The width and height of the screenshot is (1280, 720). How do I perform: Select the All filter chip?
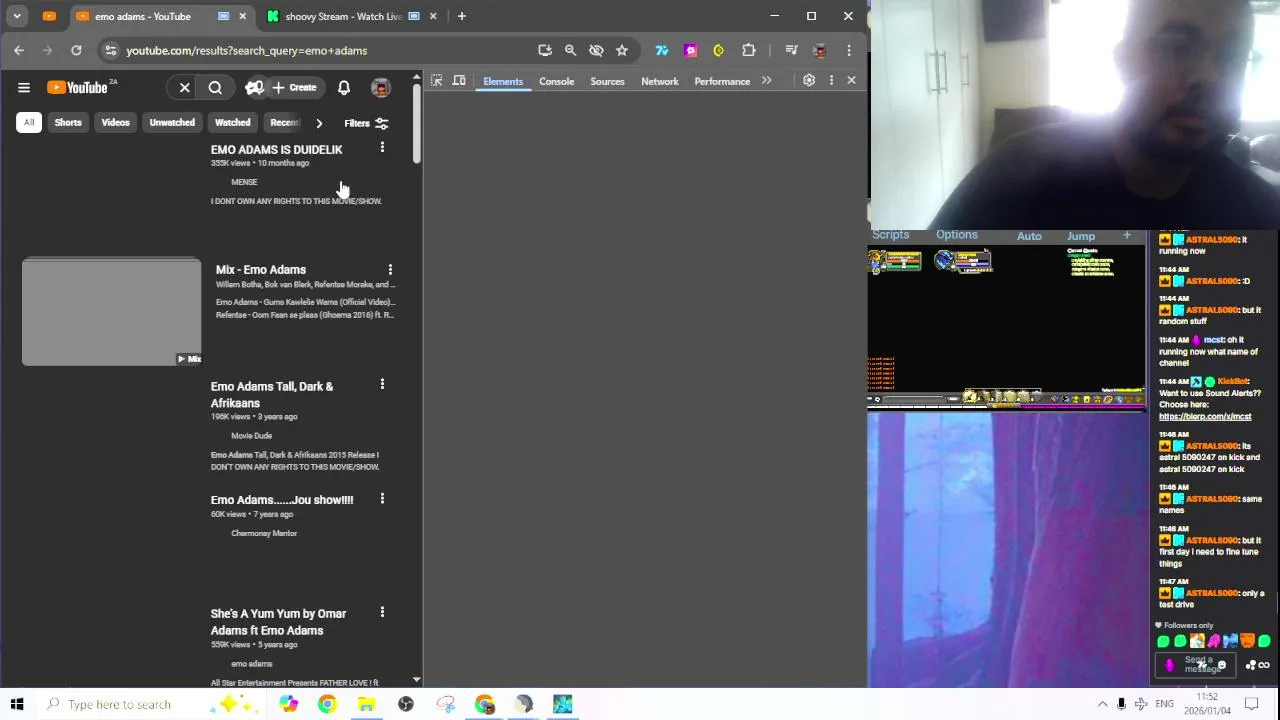(x=29, y=123)
